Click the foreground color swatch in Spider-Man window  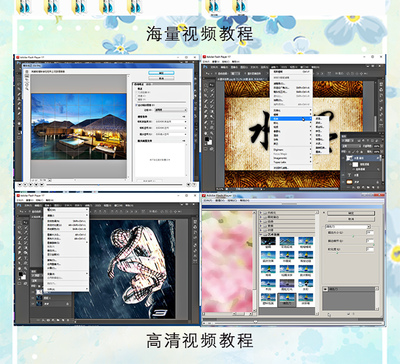[x=21, y=274]
